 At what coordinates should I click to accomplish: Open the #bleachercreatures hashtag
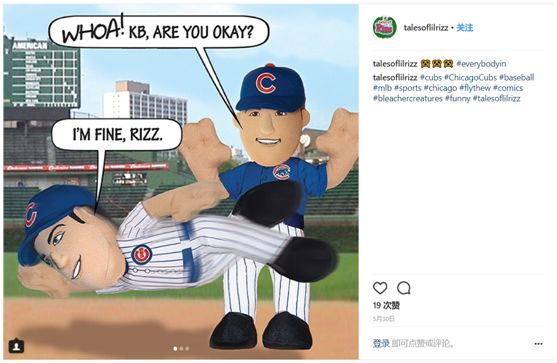[408, 98]
